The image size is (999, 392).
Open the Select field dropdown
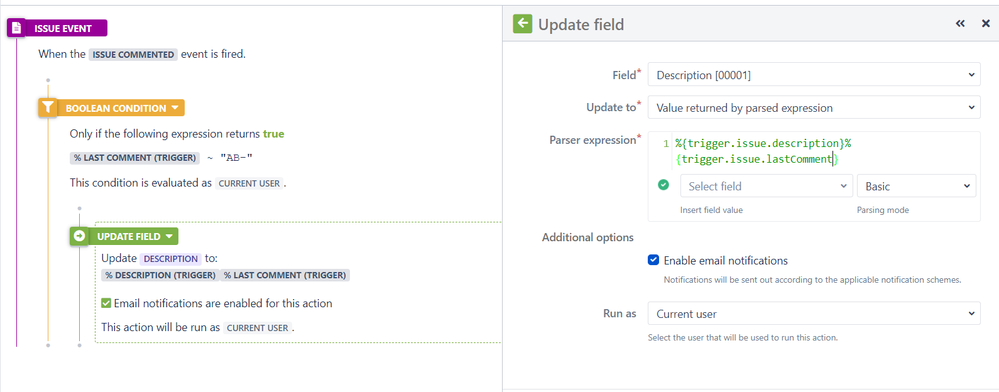766,187
